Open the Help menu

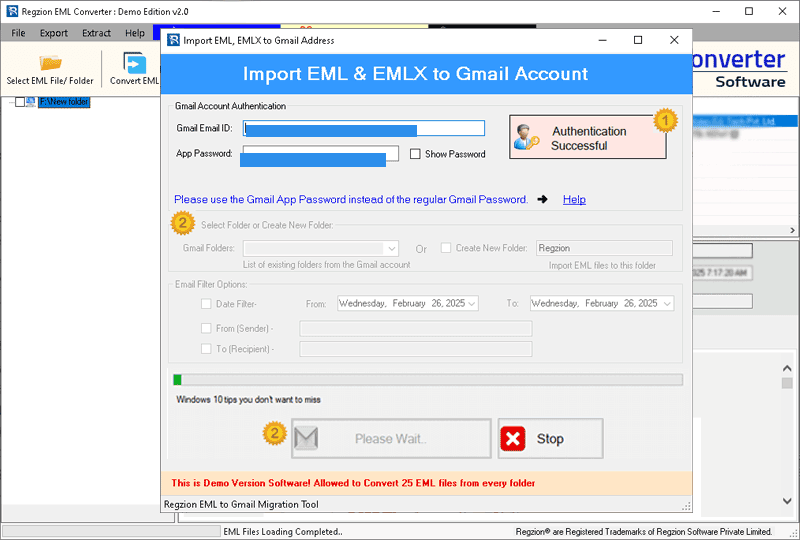tap(135, 33)
